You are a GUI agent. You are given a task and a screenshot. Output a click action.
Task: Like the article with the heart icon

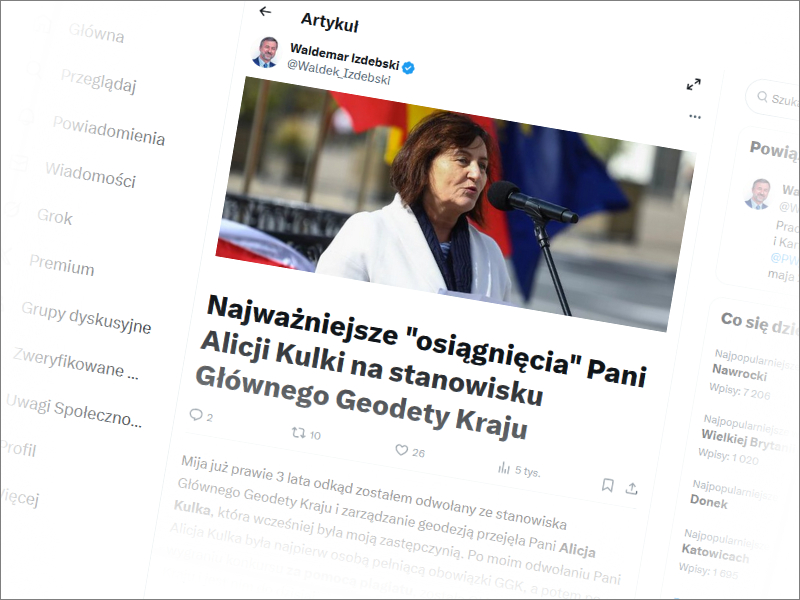pyautogui.click(x=402, y=449)
